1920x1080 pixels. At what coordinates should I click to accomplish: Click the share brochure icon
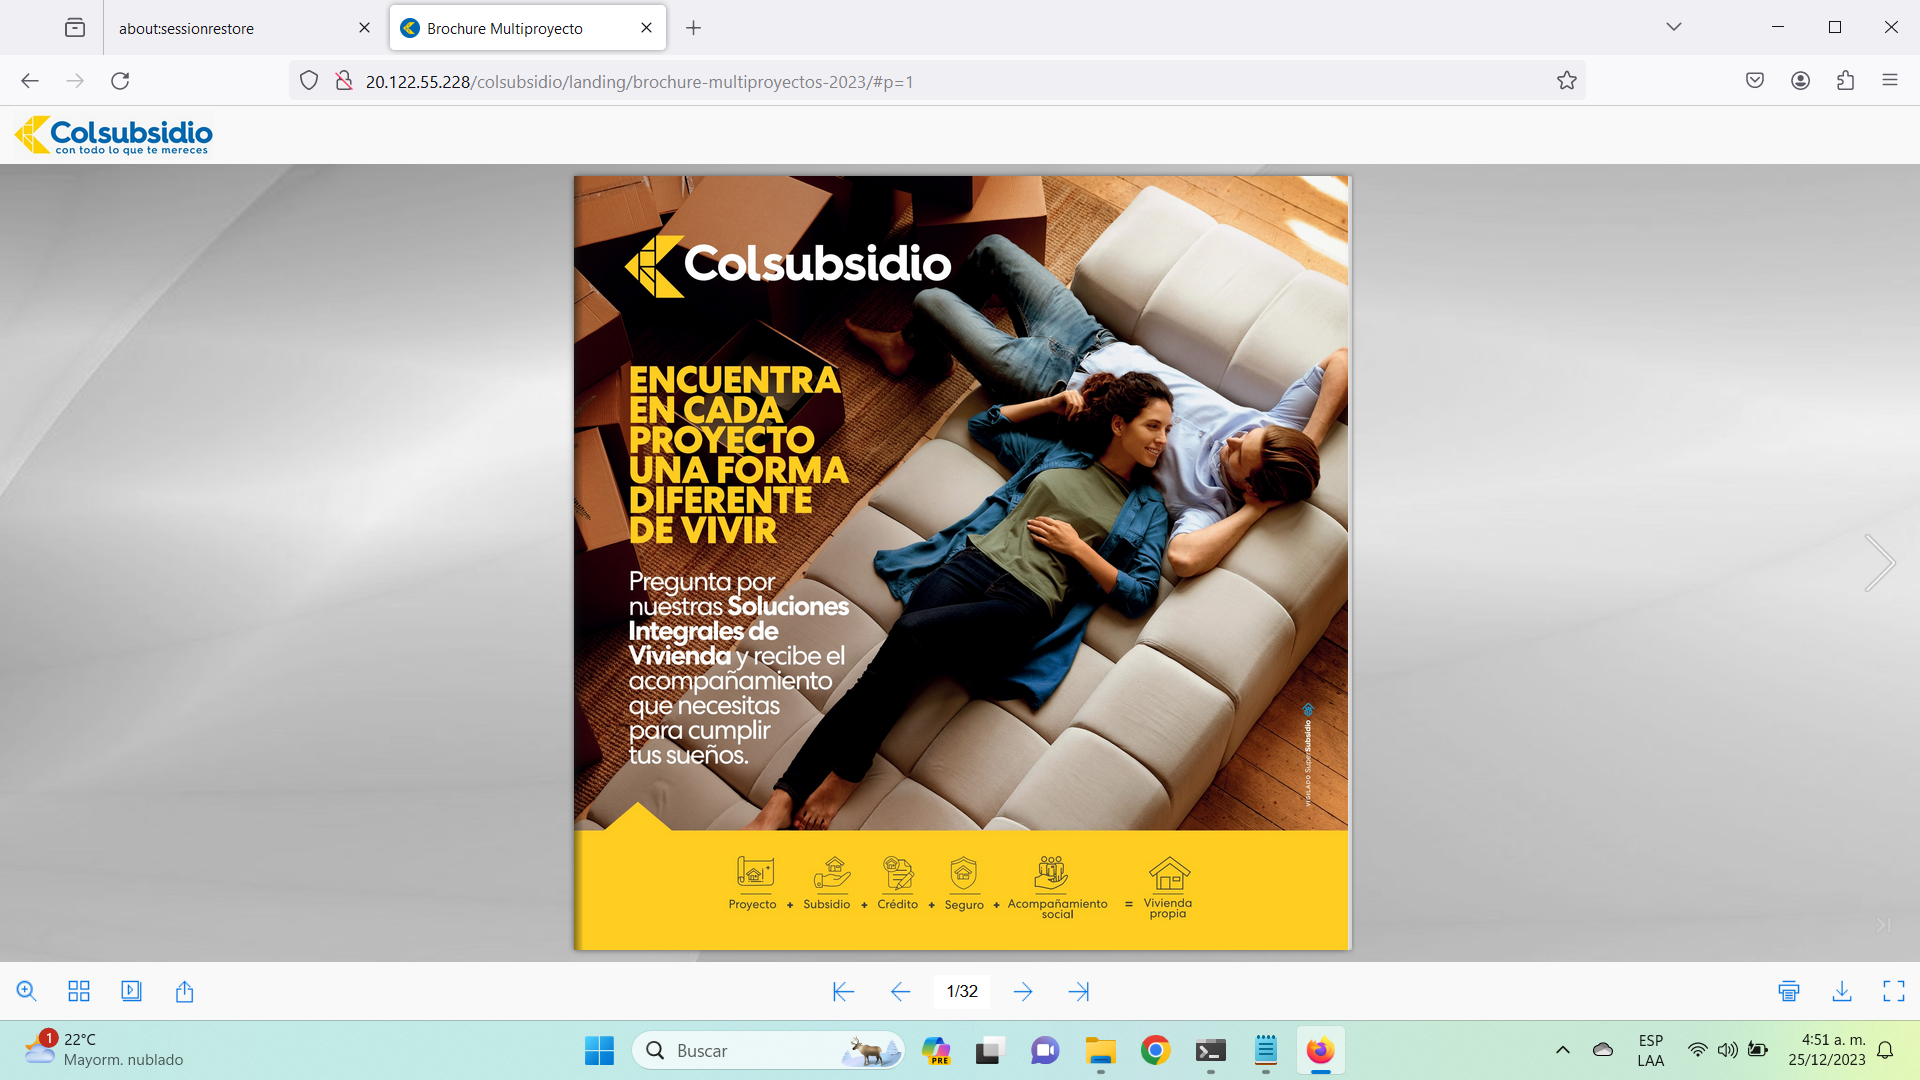184,991
